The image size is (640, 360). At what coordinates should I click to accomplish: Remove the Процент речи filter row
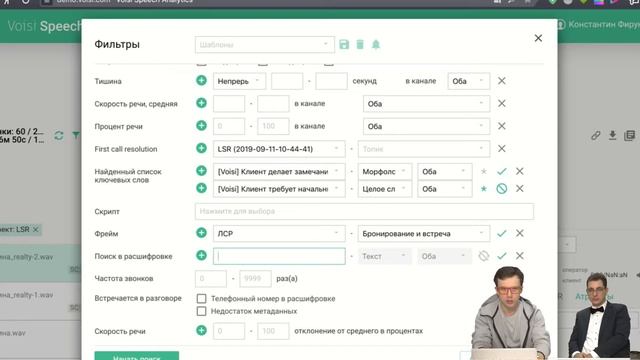(x=502, y=126)
